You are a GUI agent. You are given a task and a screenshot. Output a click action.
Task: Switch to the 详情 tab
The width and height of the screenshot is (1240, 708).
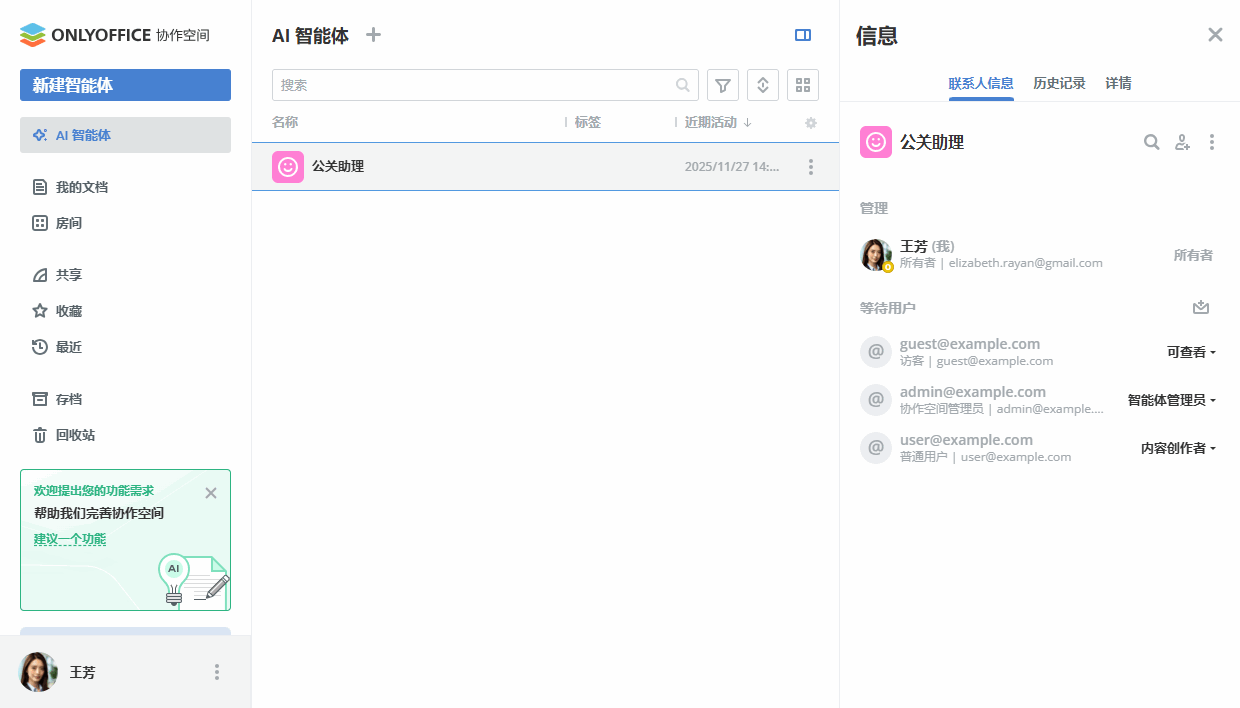click(1118, 83)
